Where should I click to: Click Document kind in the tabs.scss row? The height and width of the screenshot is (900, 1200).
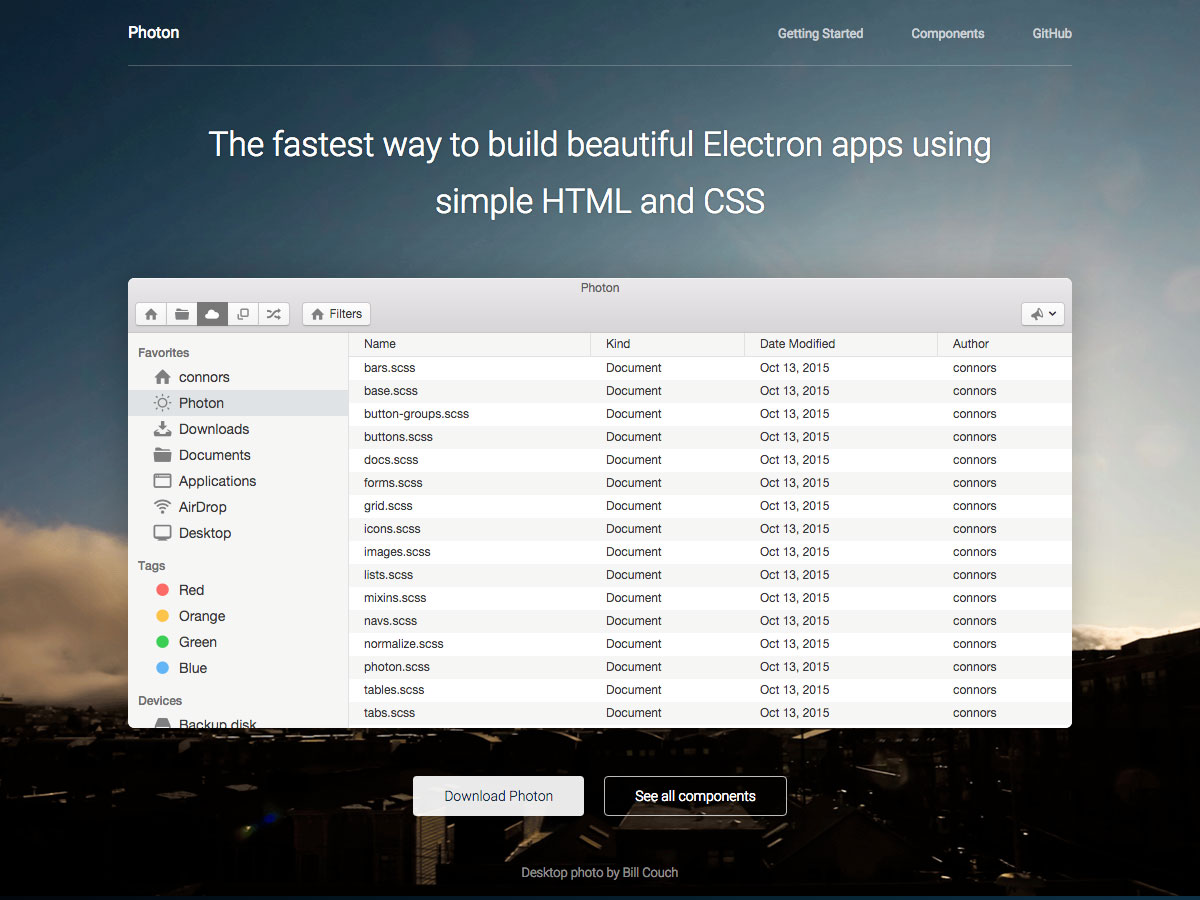click(x=634, y=713)
